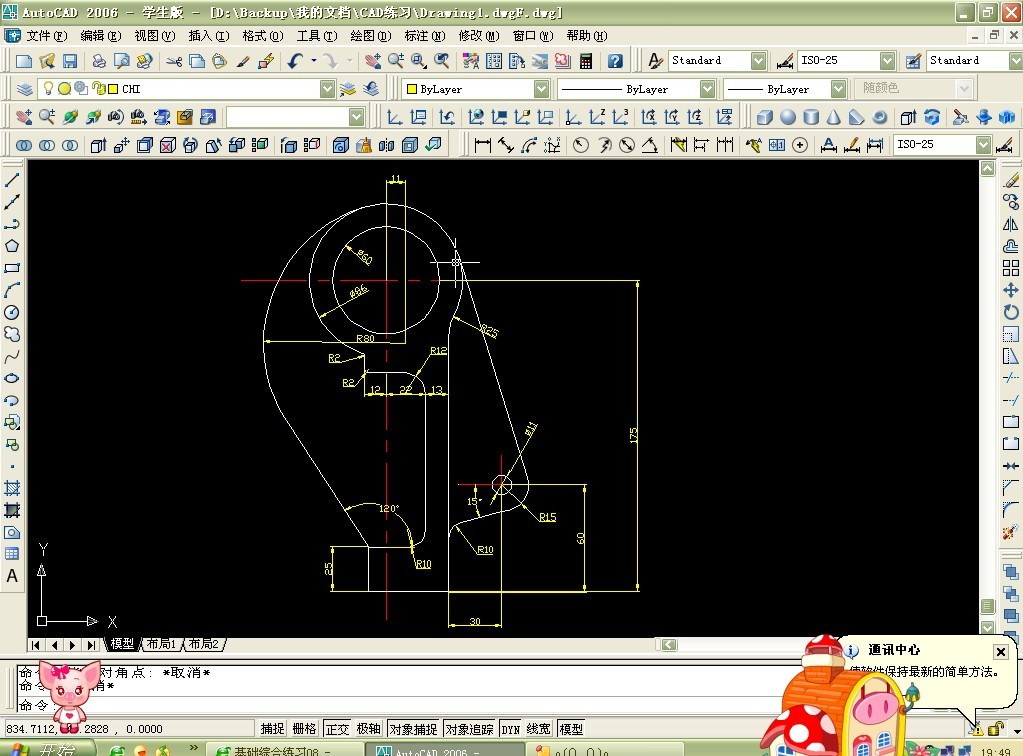This screenshot has width=1023, height=756.
Task: Go to the last layout tab arrow
Action: (91, 644)
